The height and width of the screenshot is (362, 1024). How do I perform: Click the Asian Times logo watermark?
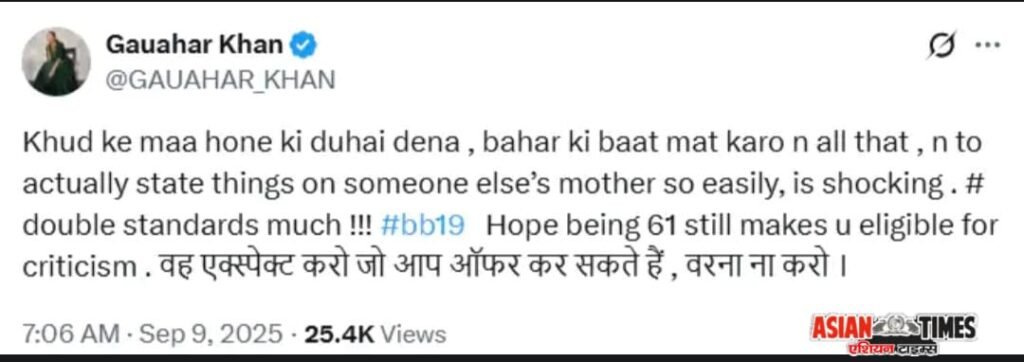click(x=893, y=327)
